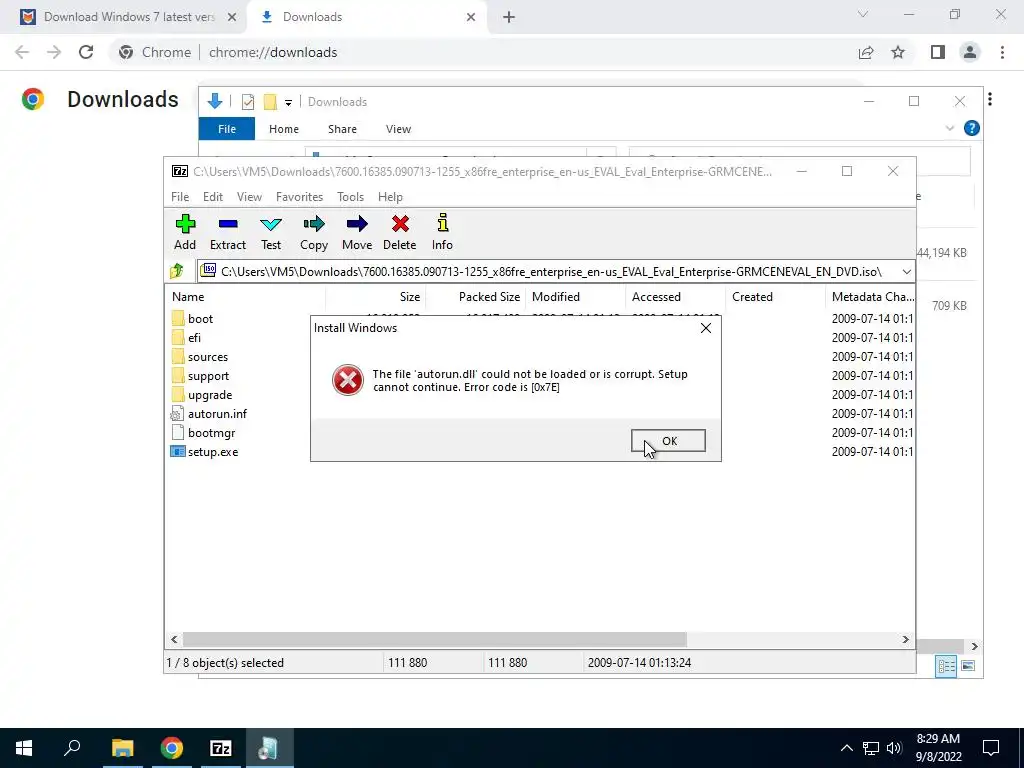Open Explorer quick access toolbar dropdown
Screen dimensions: 1024x768
pos(288,102)
